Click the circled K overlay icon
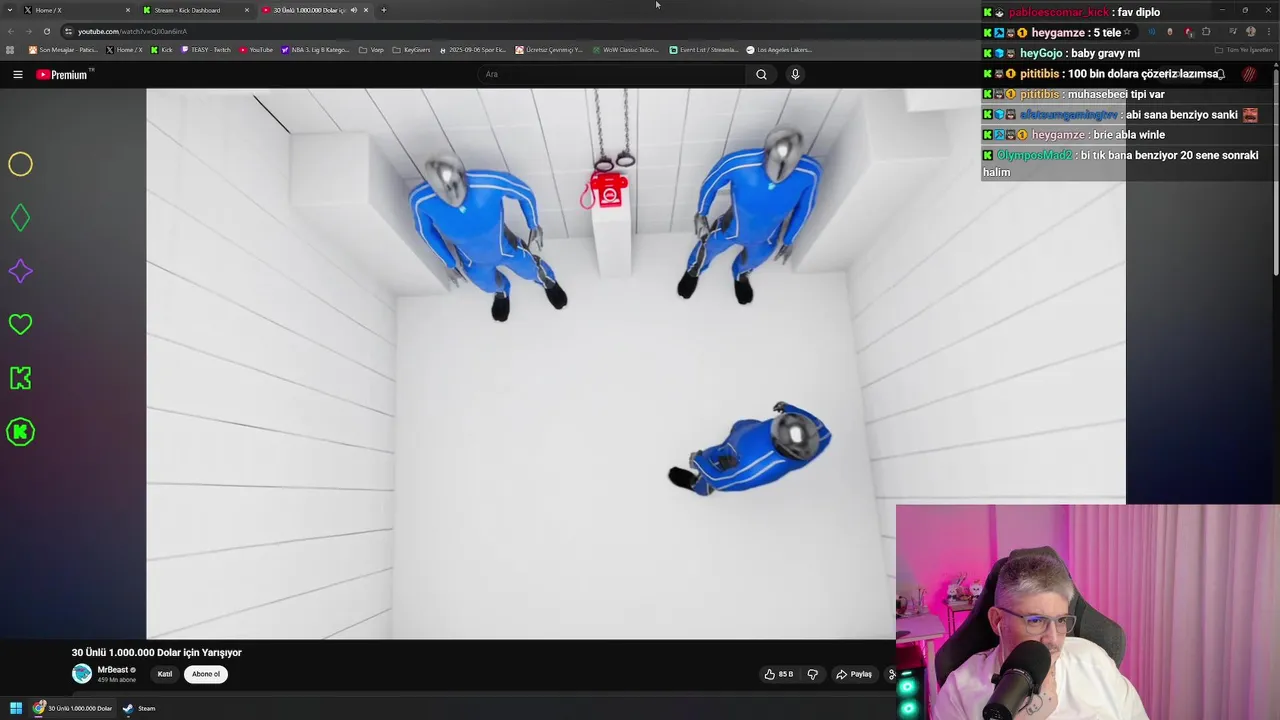 pyautogui.click(x=20, y=432)
